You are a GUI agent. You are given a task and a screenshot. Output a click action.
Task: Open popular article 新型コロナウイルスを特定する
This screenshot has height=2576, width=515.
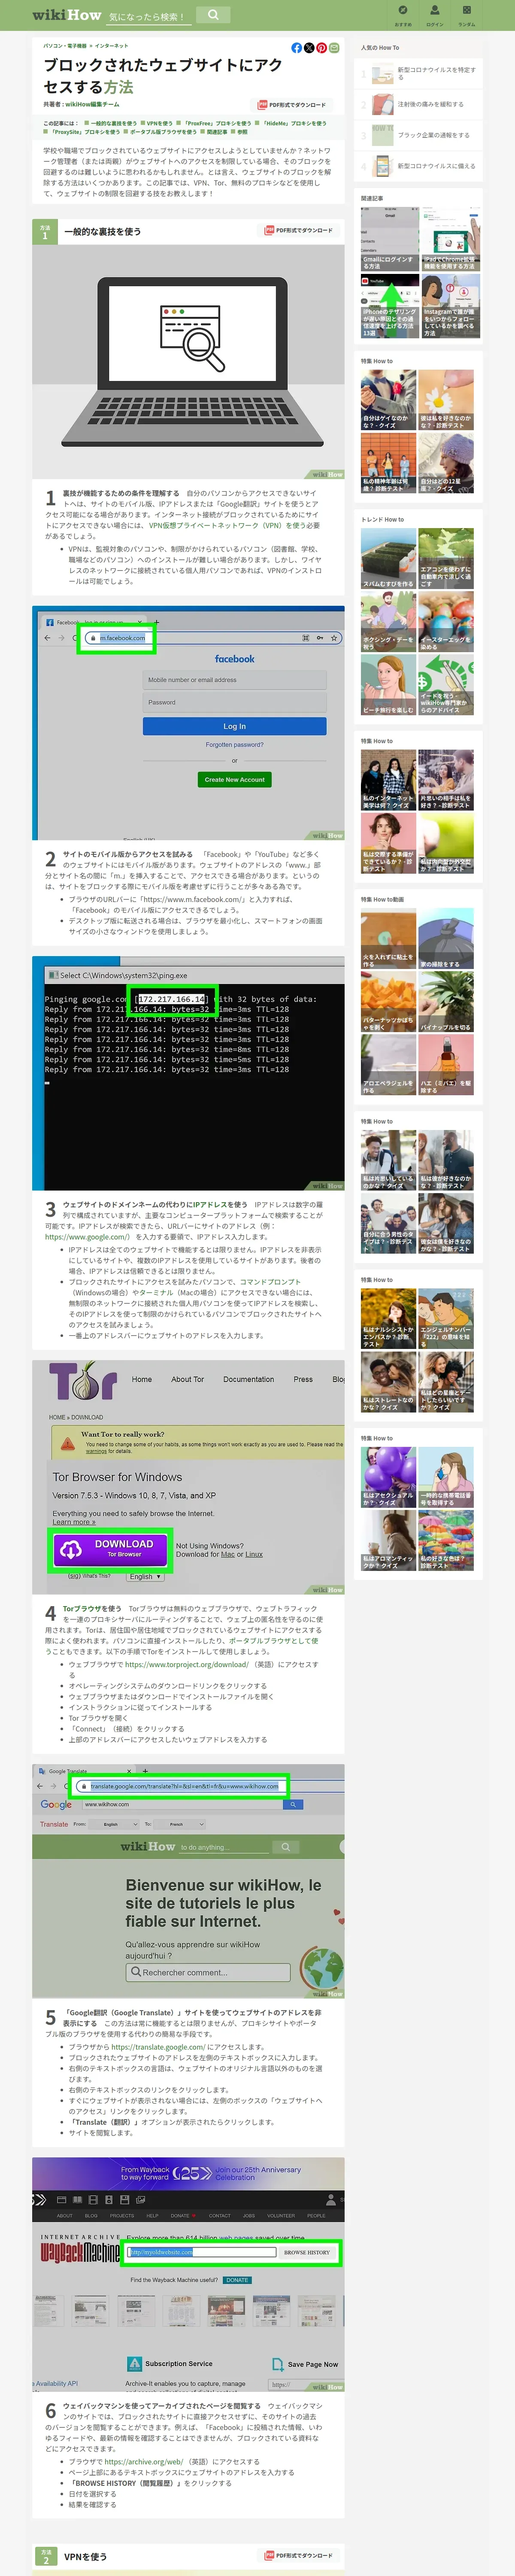click(x=418, y=73)
